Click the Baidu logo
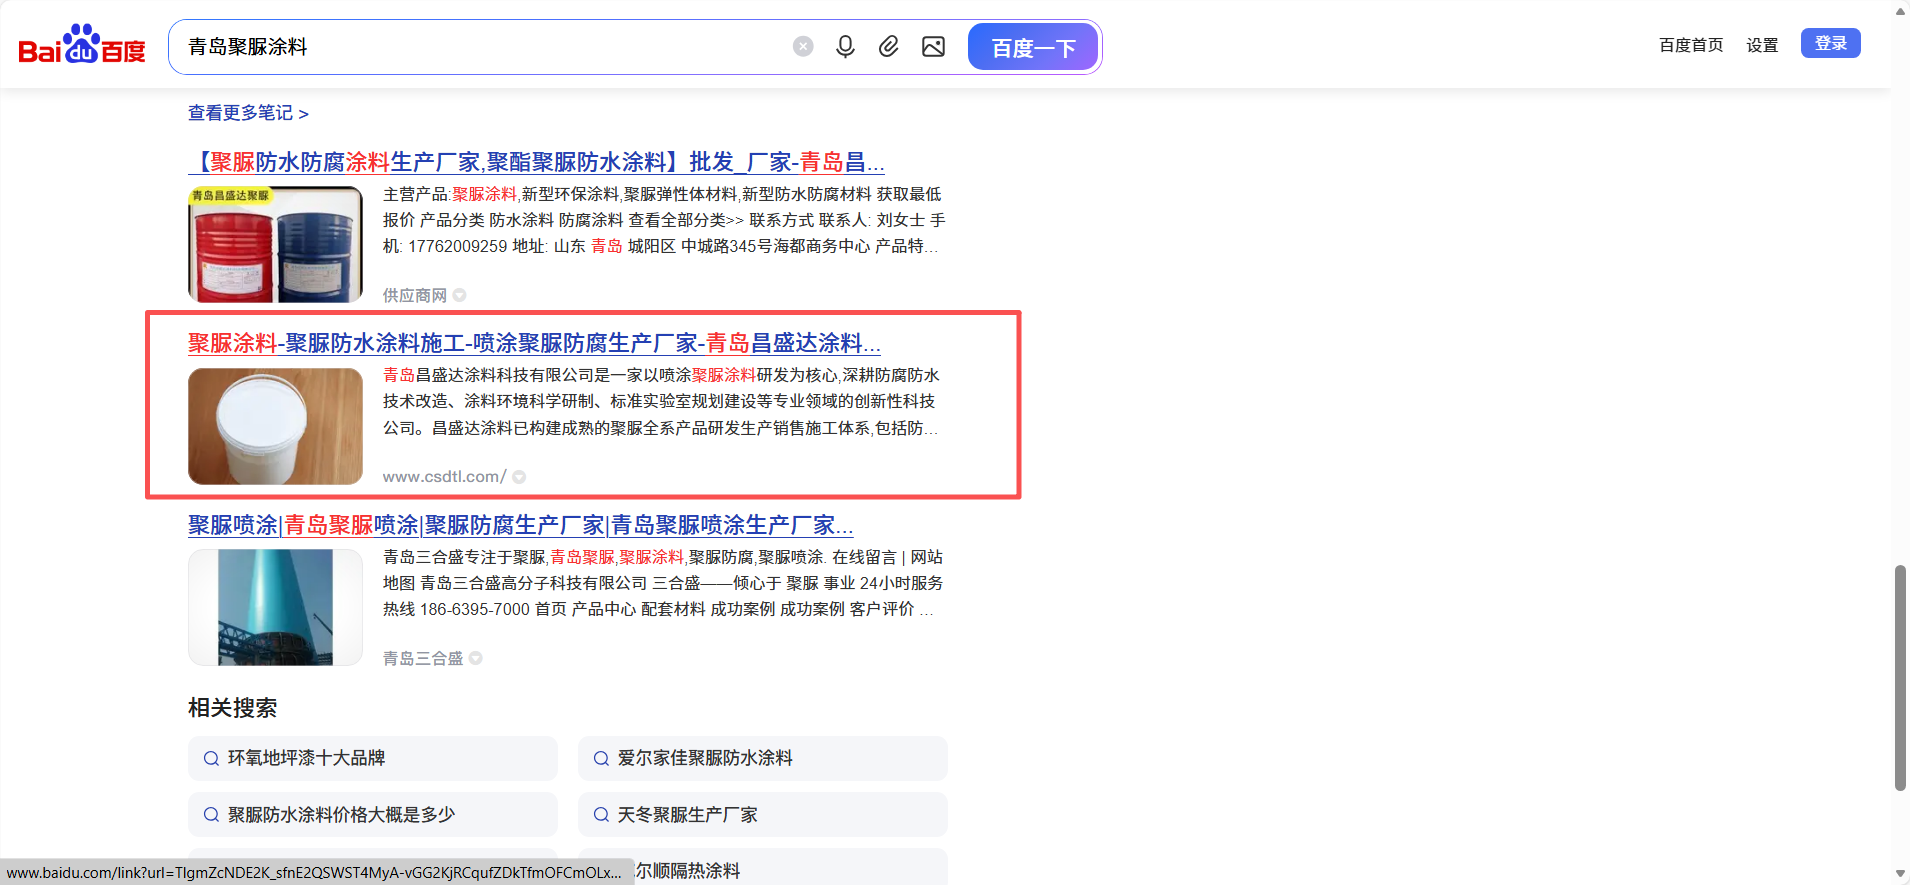The height and width of the screenshot is (885, 1910). pos(82,45)
